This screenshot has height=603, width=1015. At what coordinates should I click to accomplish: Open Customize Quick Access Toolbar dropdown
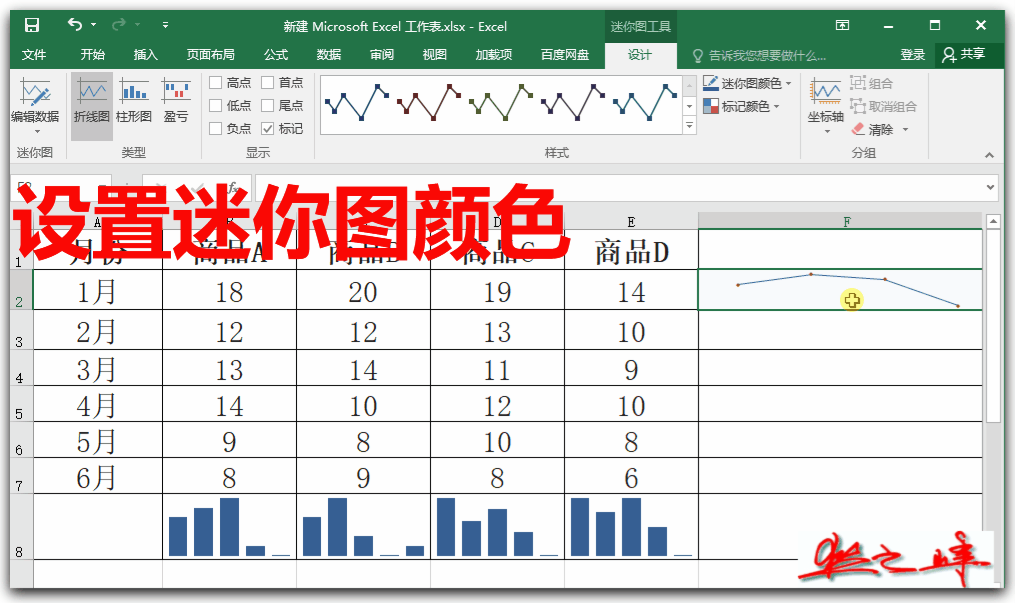click(165, 25)
